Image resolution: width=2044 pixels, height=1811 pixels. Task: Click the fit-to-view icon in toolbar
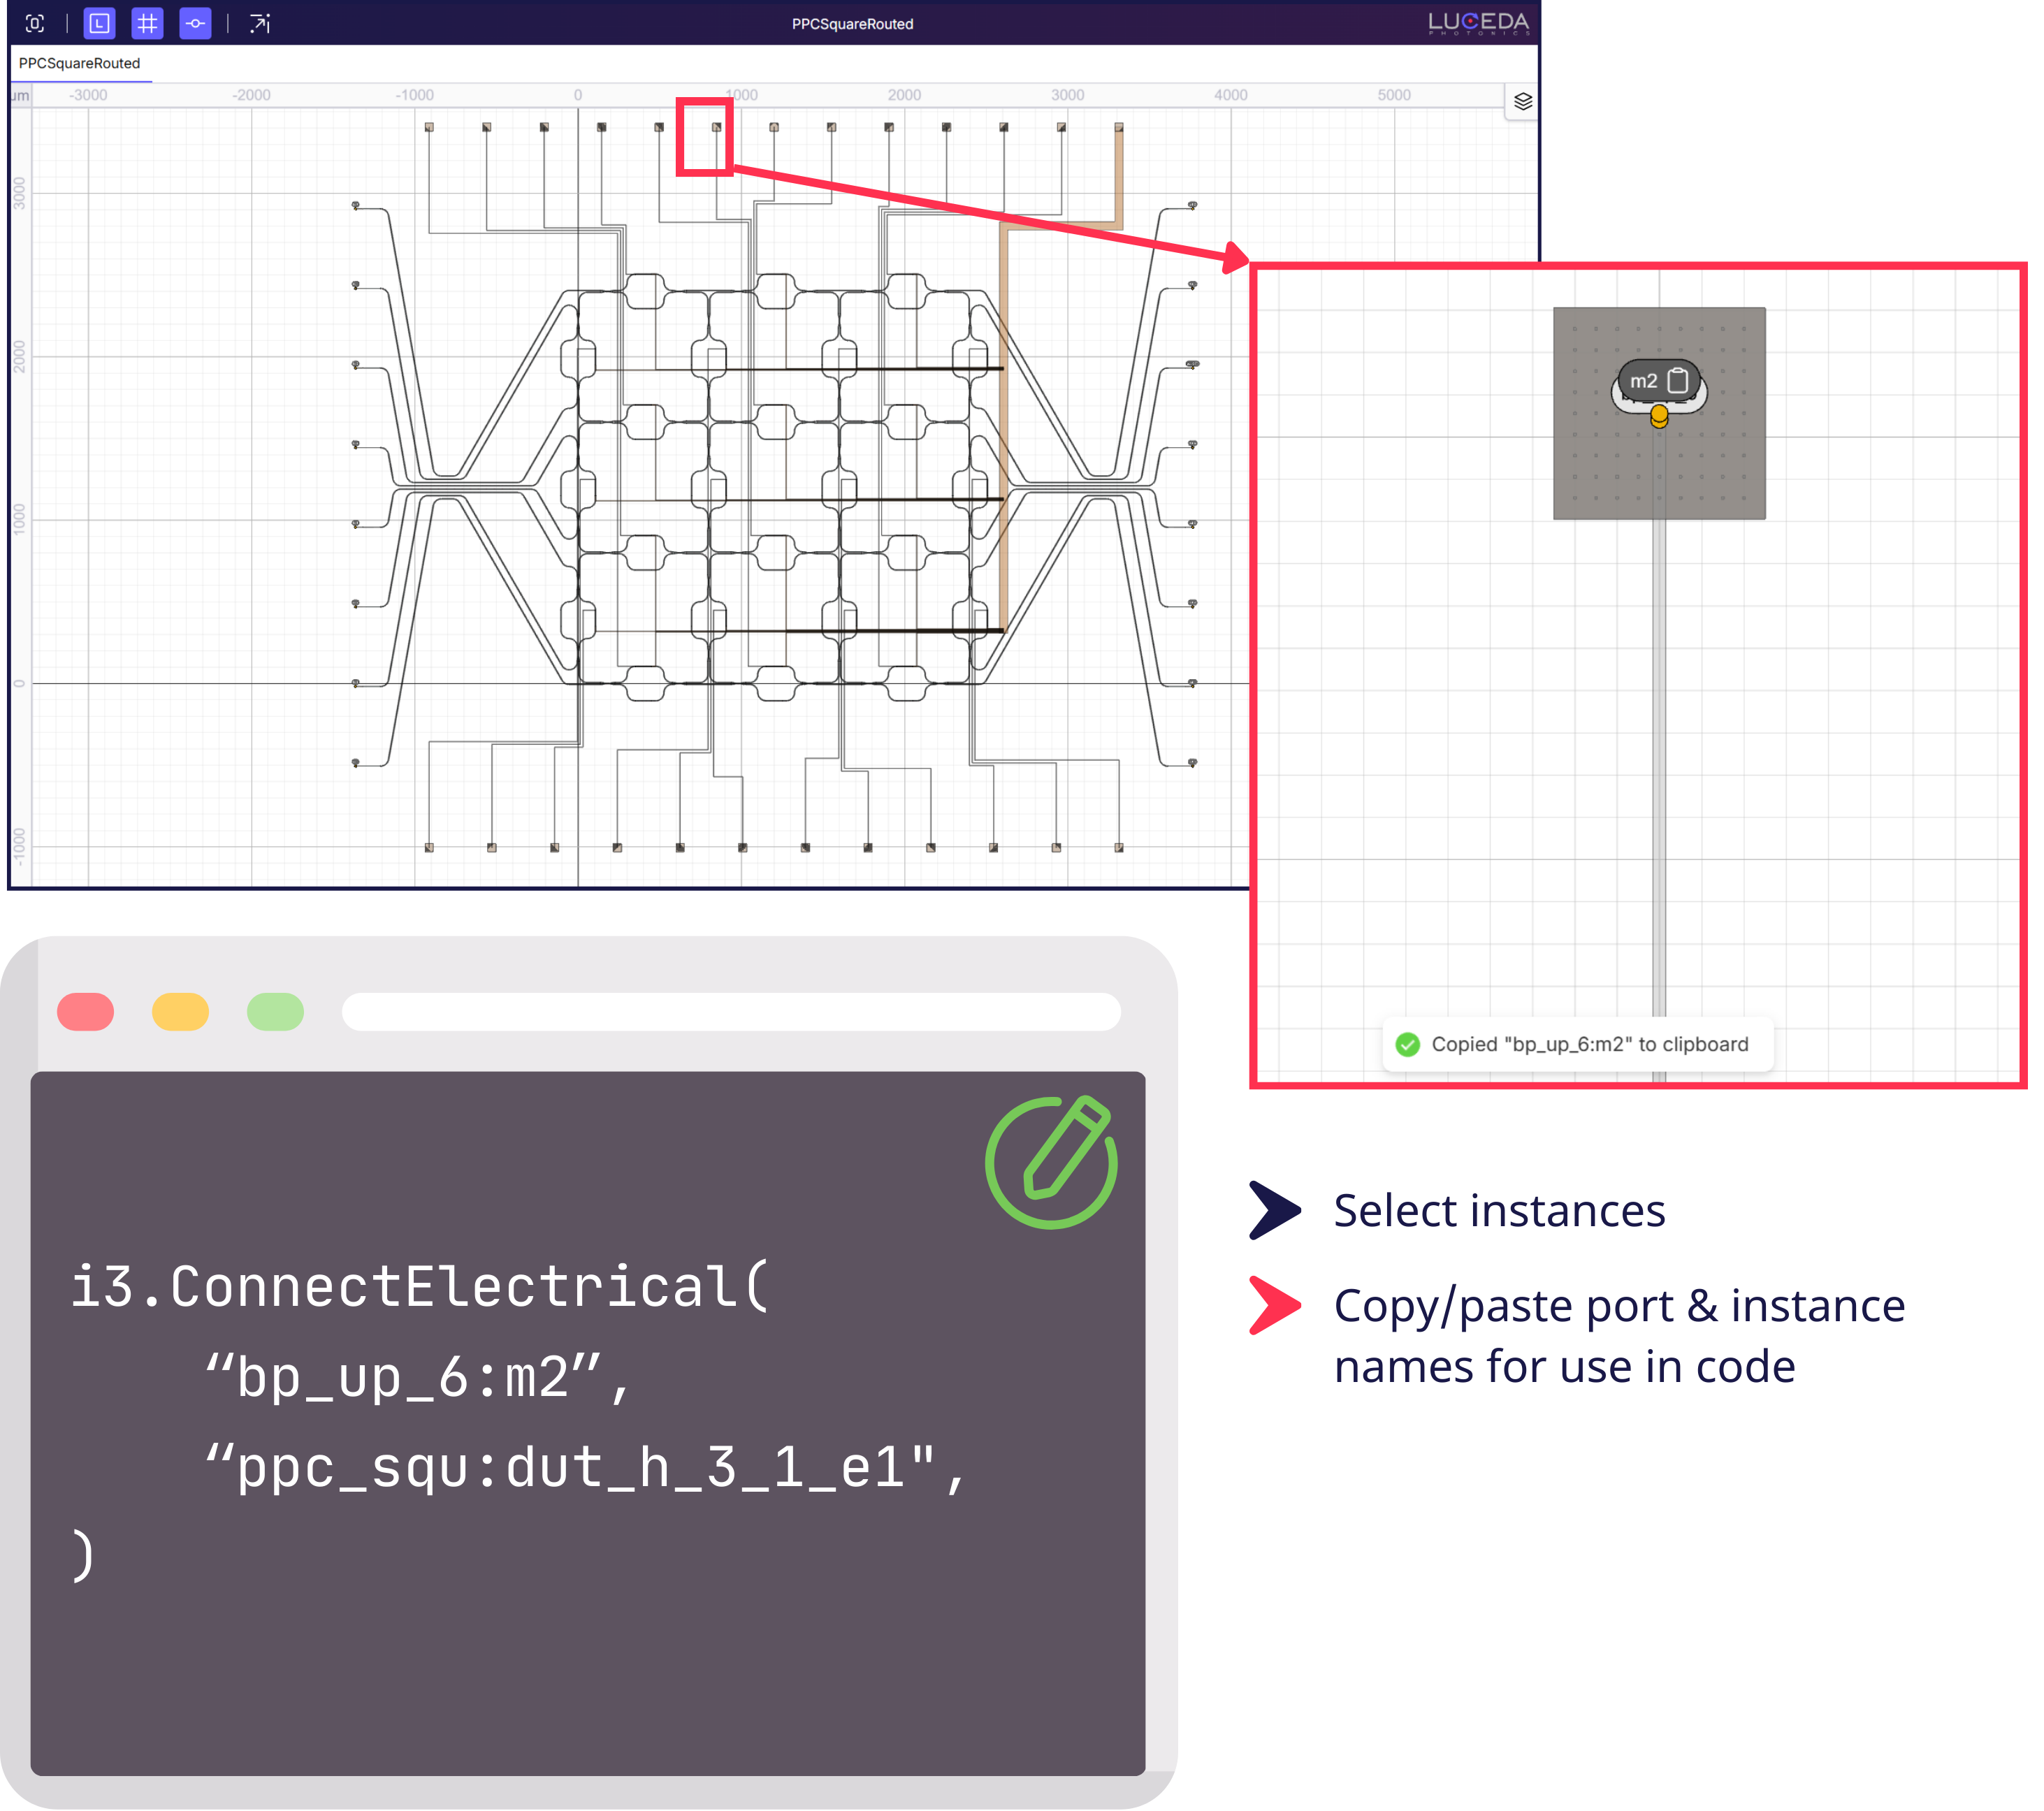[35, 24]
